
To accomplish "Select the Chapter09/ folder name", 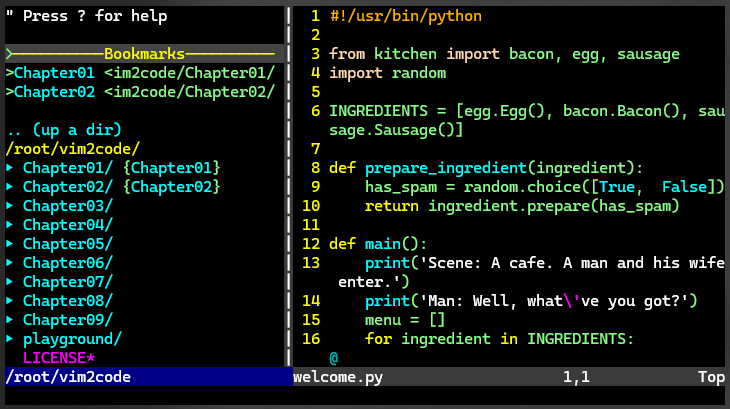I will 68,320.
